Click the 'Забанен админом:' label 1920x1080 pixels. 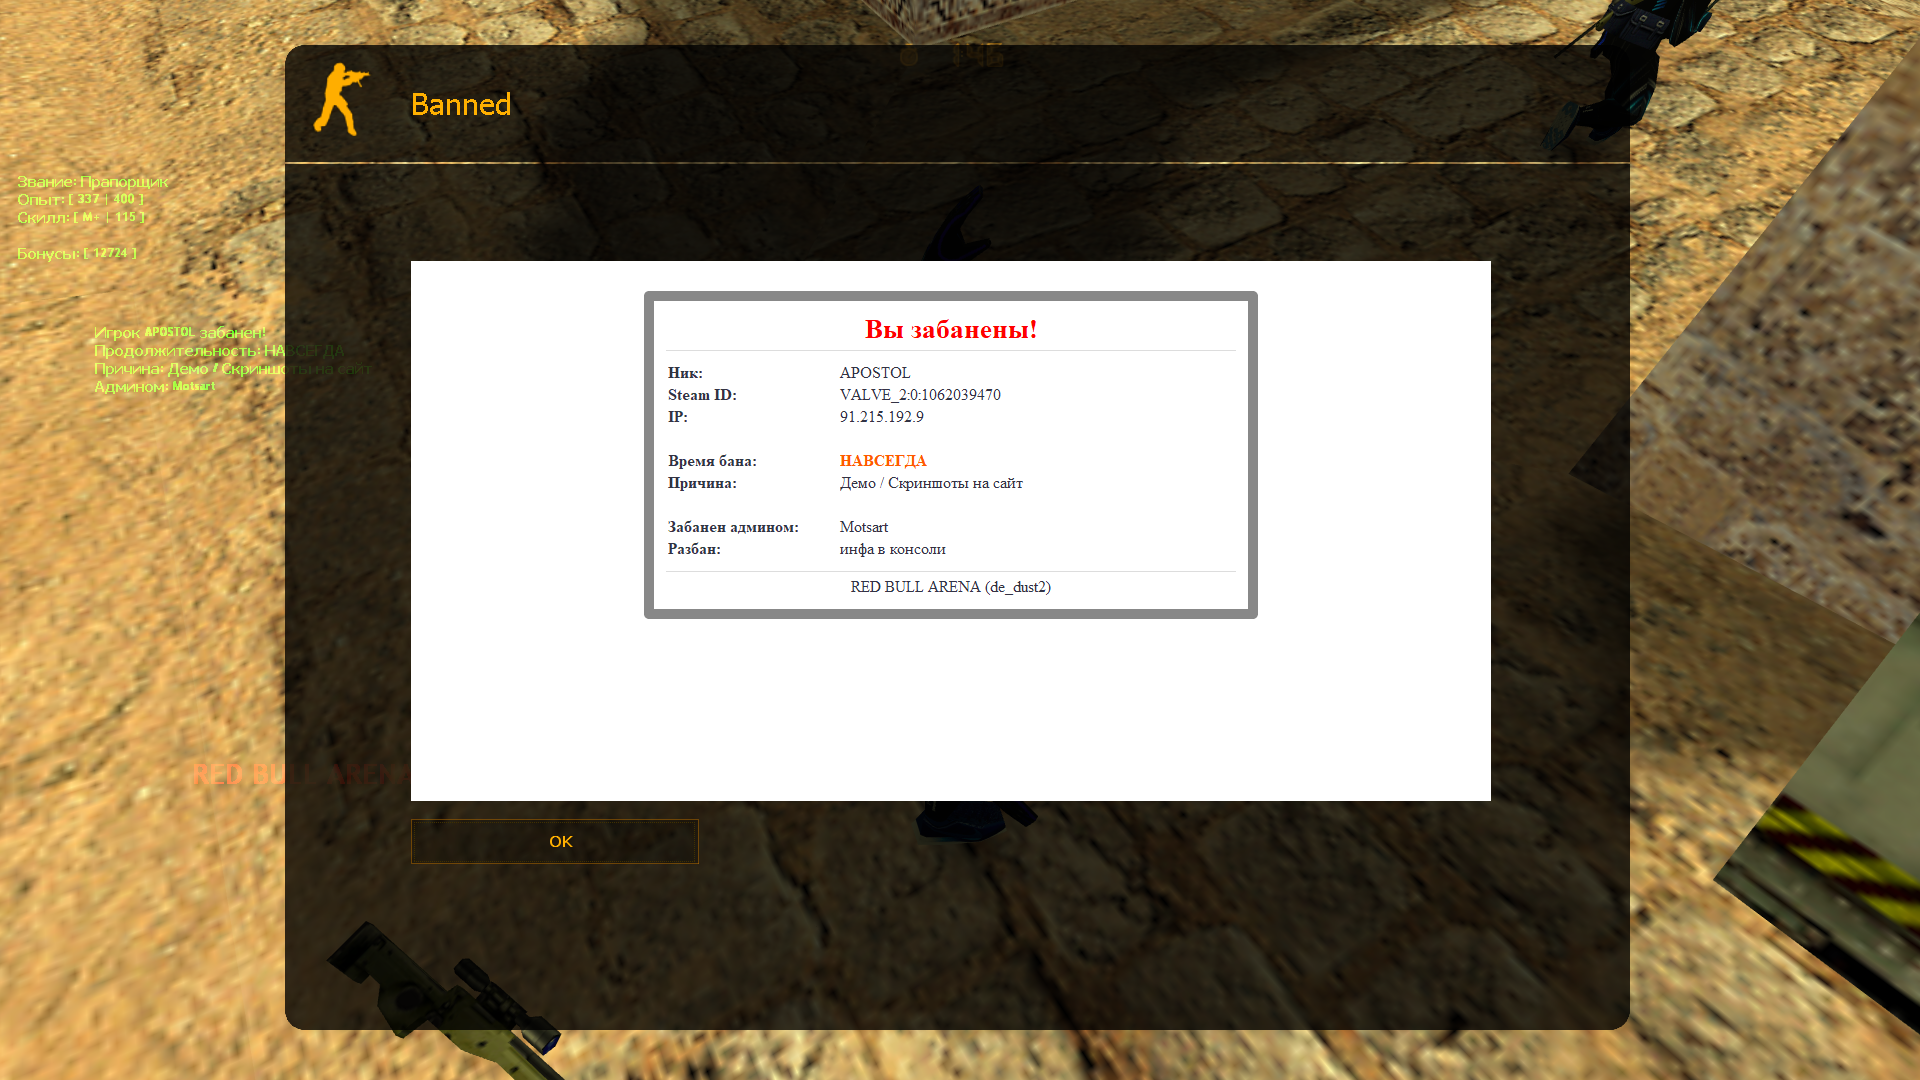point(732,527)
